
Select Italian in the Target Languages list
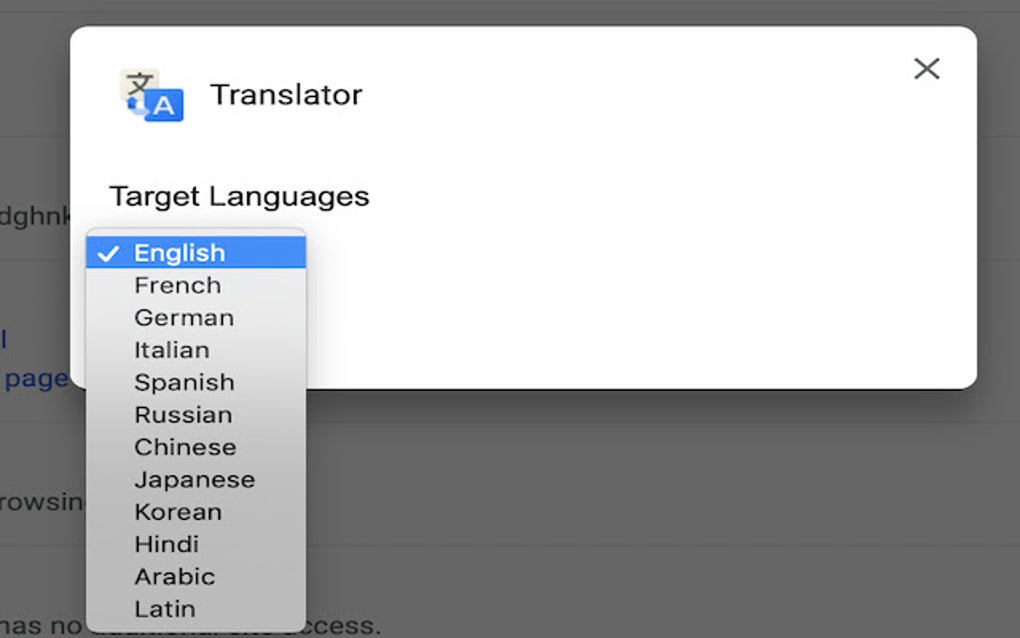pyautogui.click(x=172, y=349)
